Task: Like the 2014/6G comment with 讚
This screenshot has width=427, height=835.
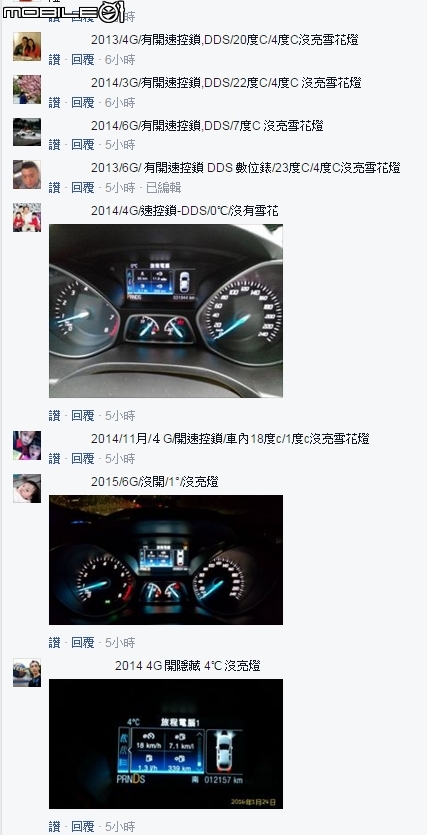Action: click(x=54, y=145)
